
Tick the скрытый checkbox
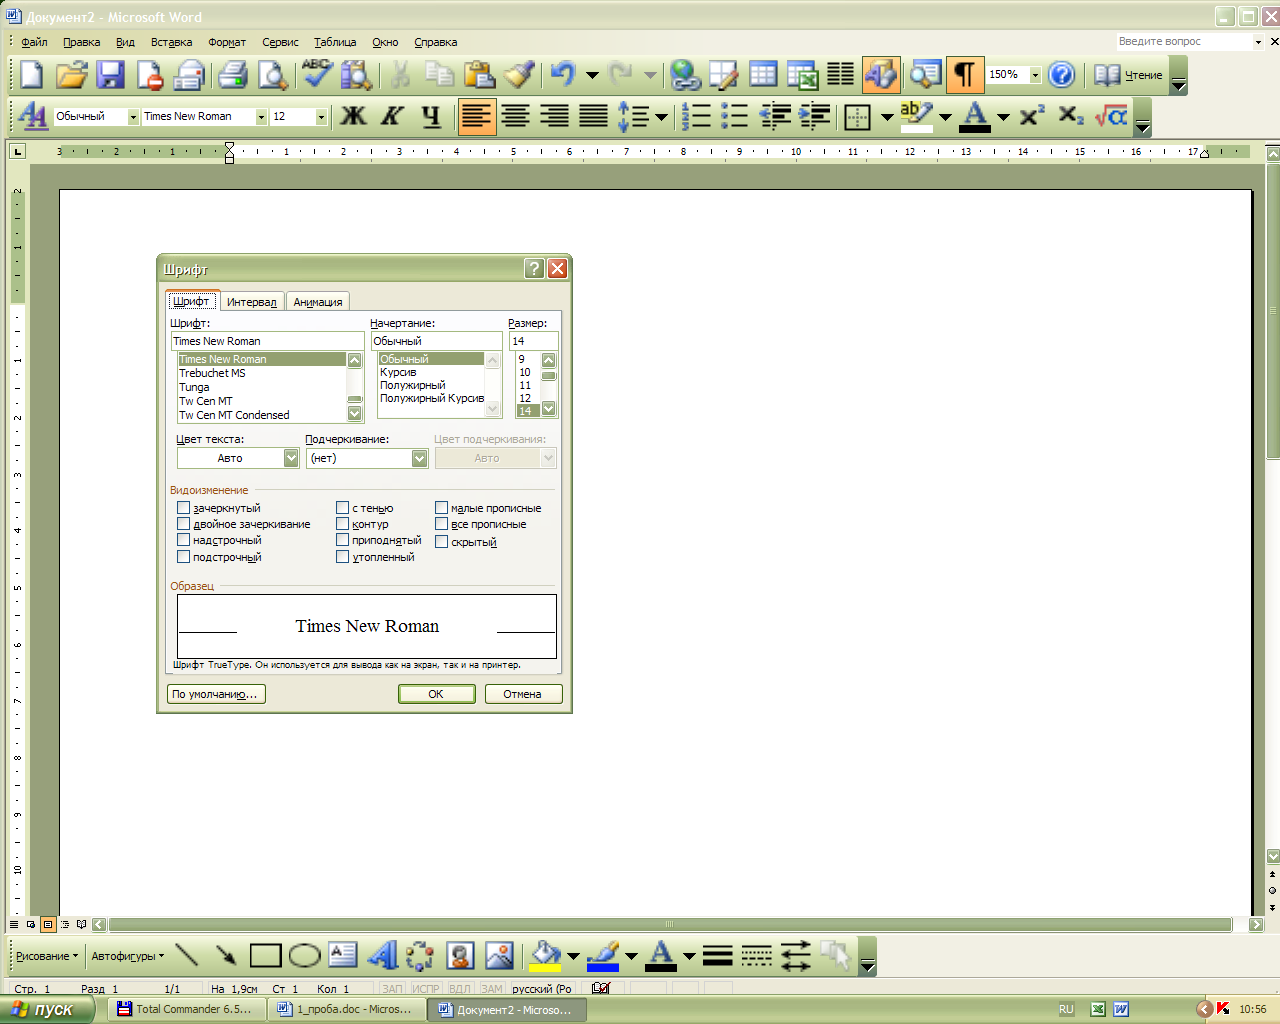pos(441,542)
